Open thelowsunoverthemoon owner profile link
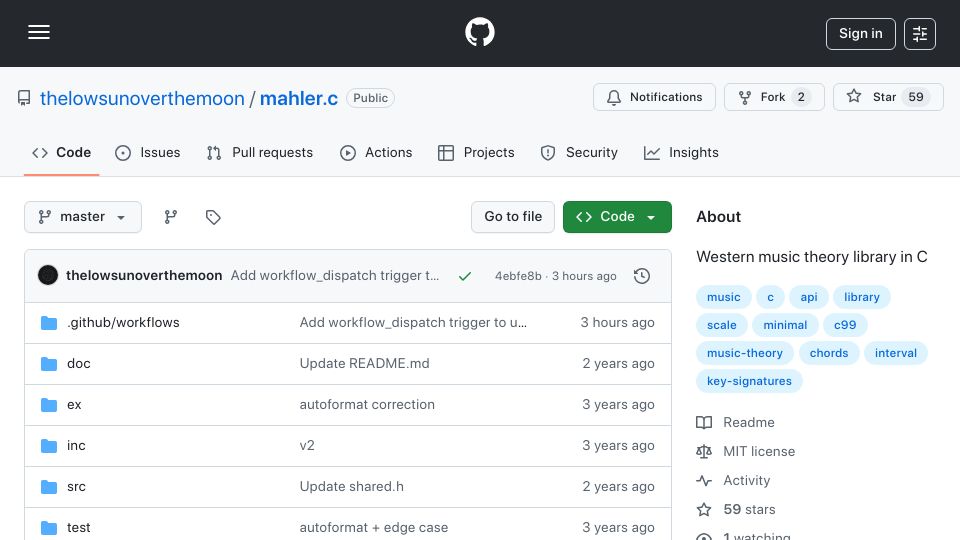The width and height of the screenshot is (960, 540). pyautogui.click(x=142, y=98)
